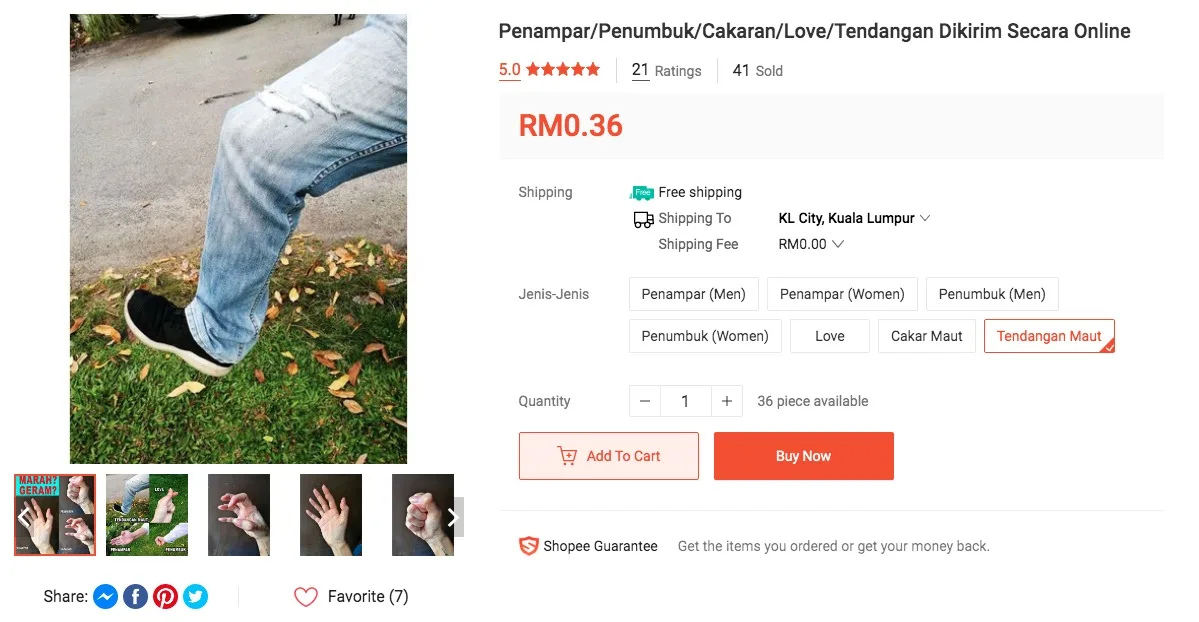Select the Penampar (Men) variation
This screenshot has height=622, width=1199.
693,294
